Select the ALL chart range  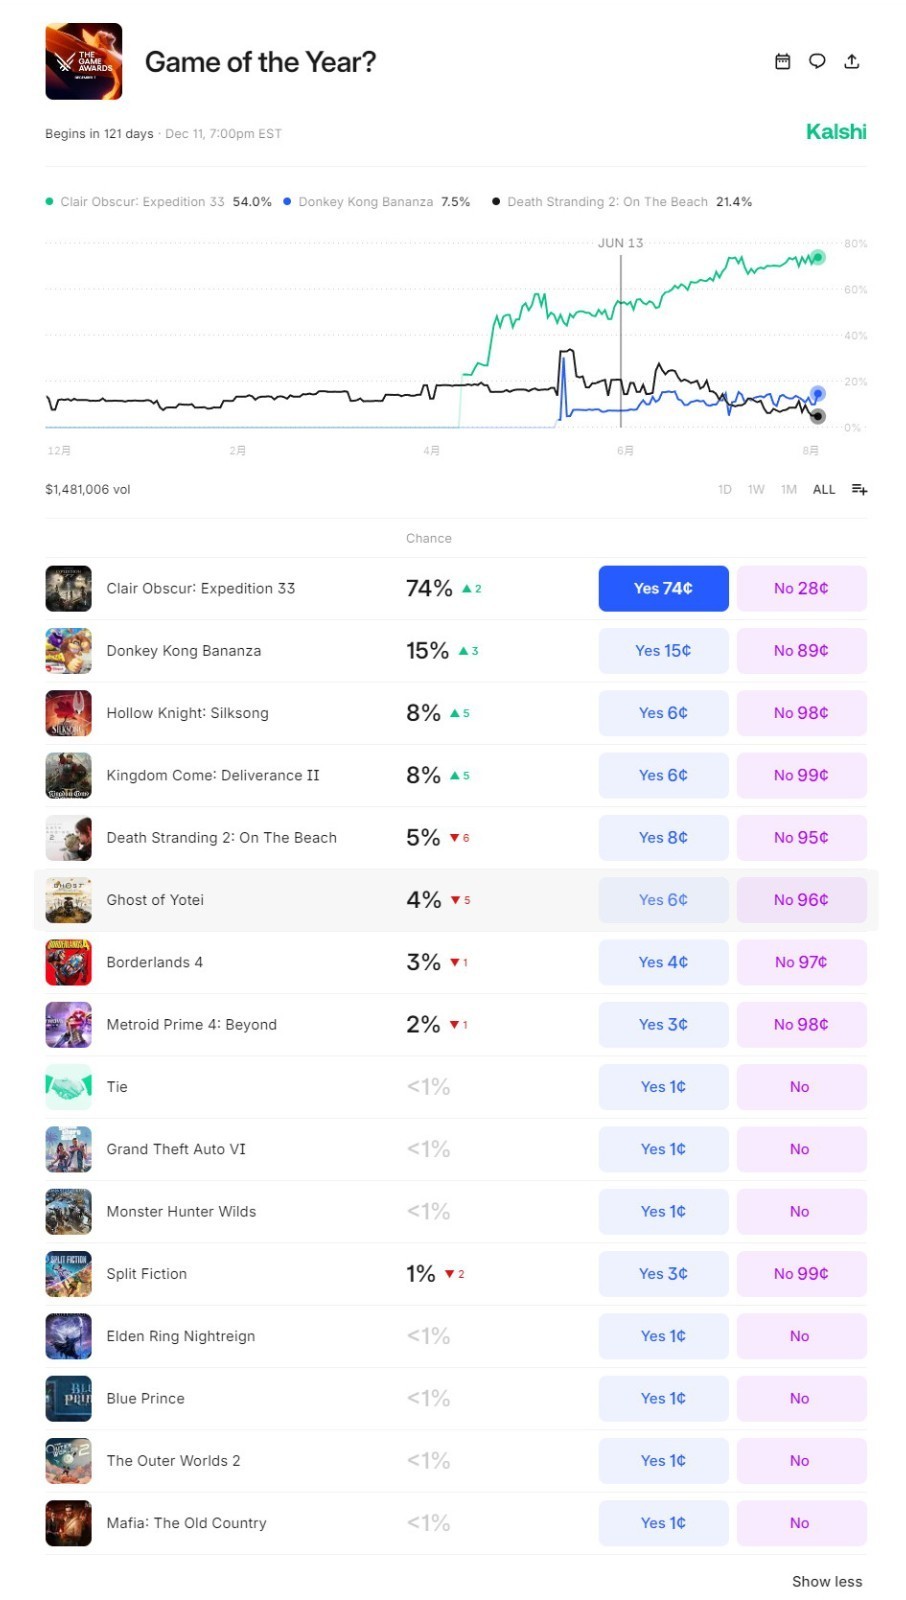pyautogui.click(x=824, y=490)
